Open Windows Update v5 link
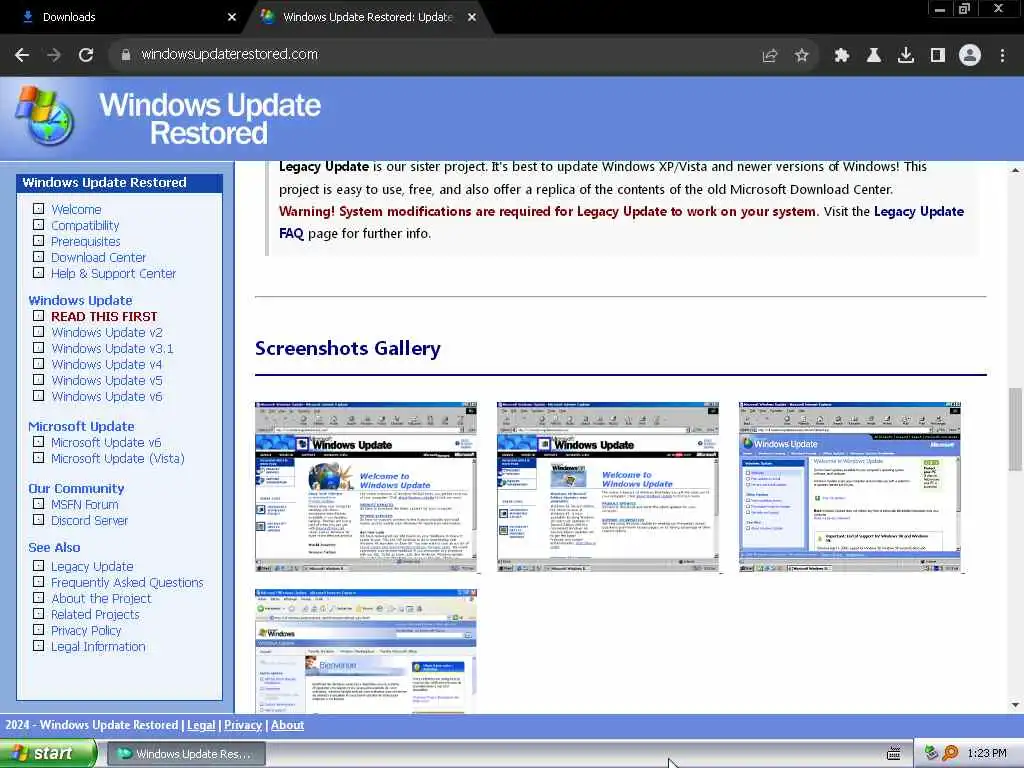This screenshot has width=1024, height=768. [x=107, y=381]
